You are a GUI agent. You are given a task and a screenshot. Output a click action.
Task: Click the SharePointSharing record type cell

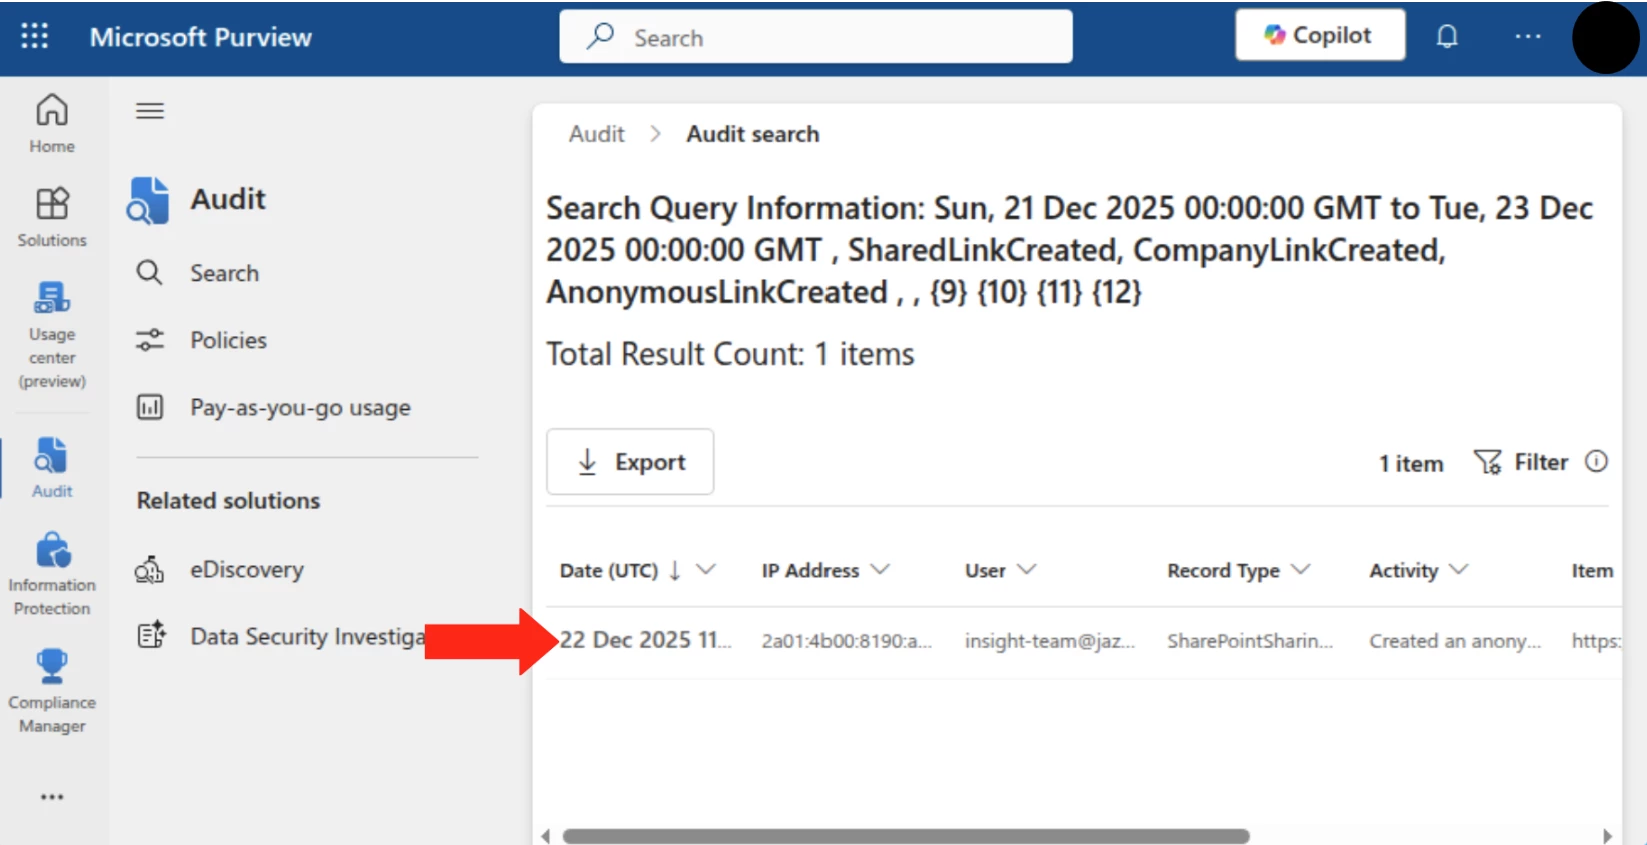[x=1250, y=641]
